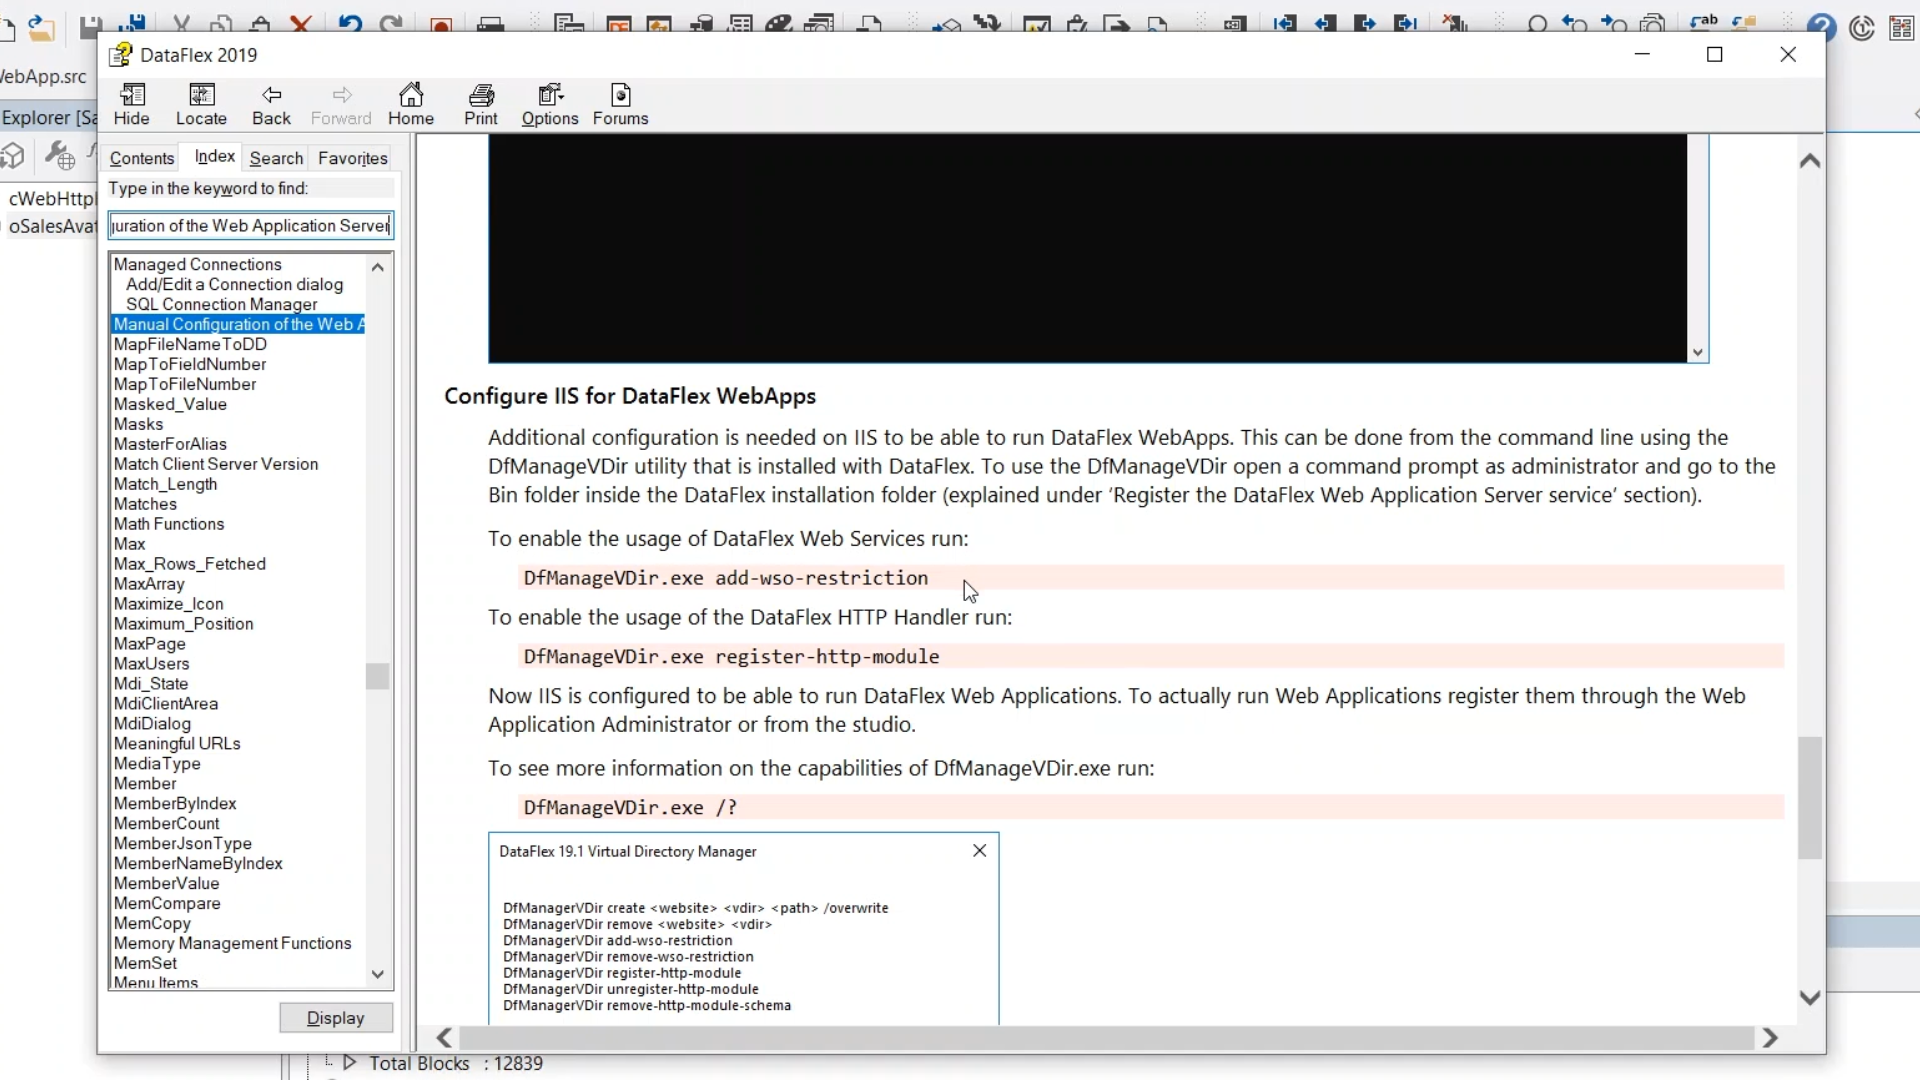This screenshot has height=1080, width=1920.
Task: Click the Hide toolbar icon
Action: [131, 104]
